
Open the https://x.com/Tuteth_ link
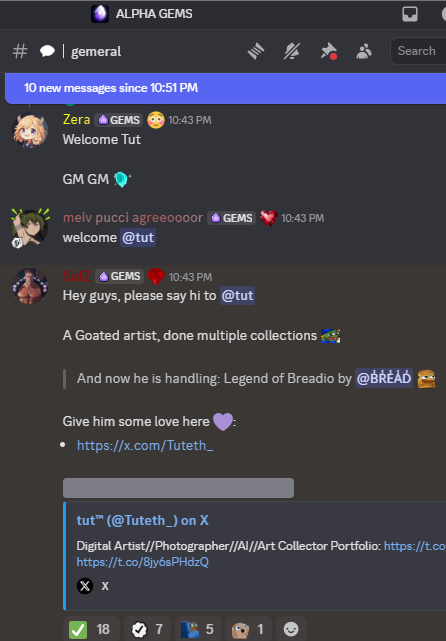pyautogui.click(x=145, y=445)
